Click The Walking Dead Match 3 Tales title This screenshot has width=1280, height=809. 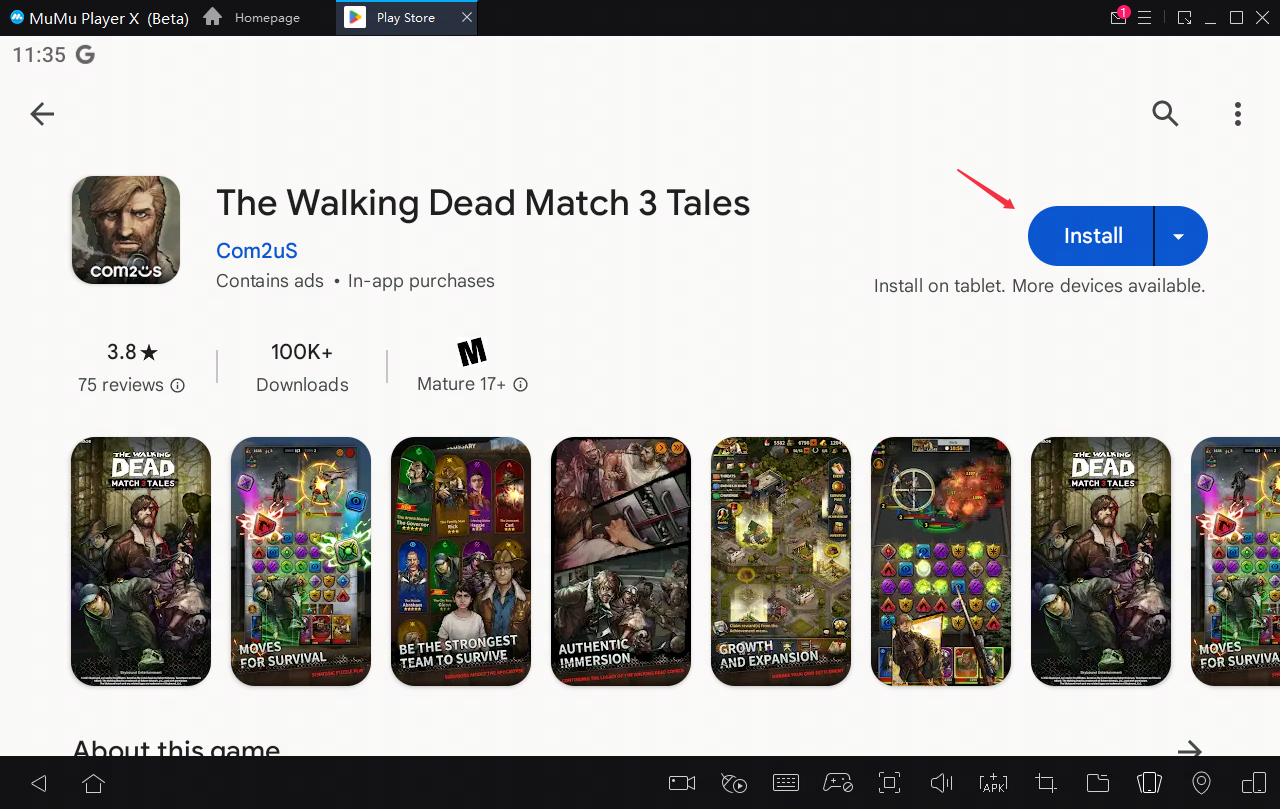[x=483, y=203]
